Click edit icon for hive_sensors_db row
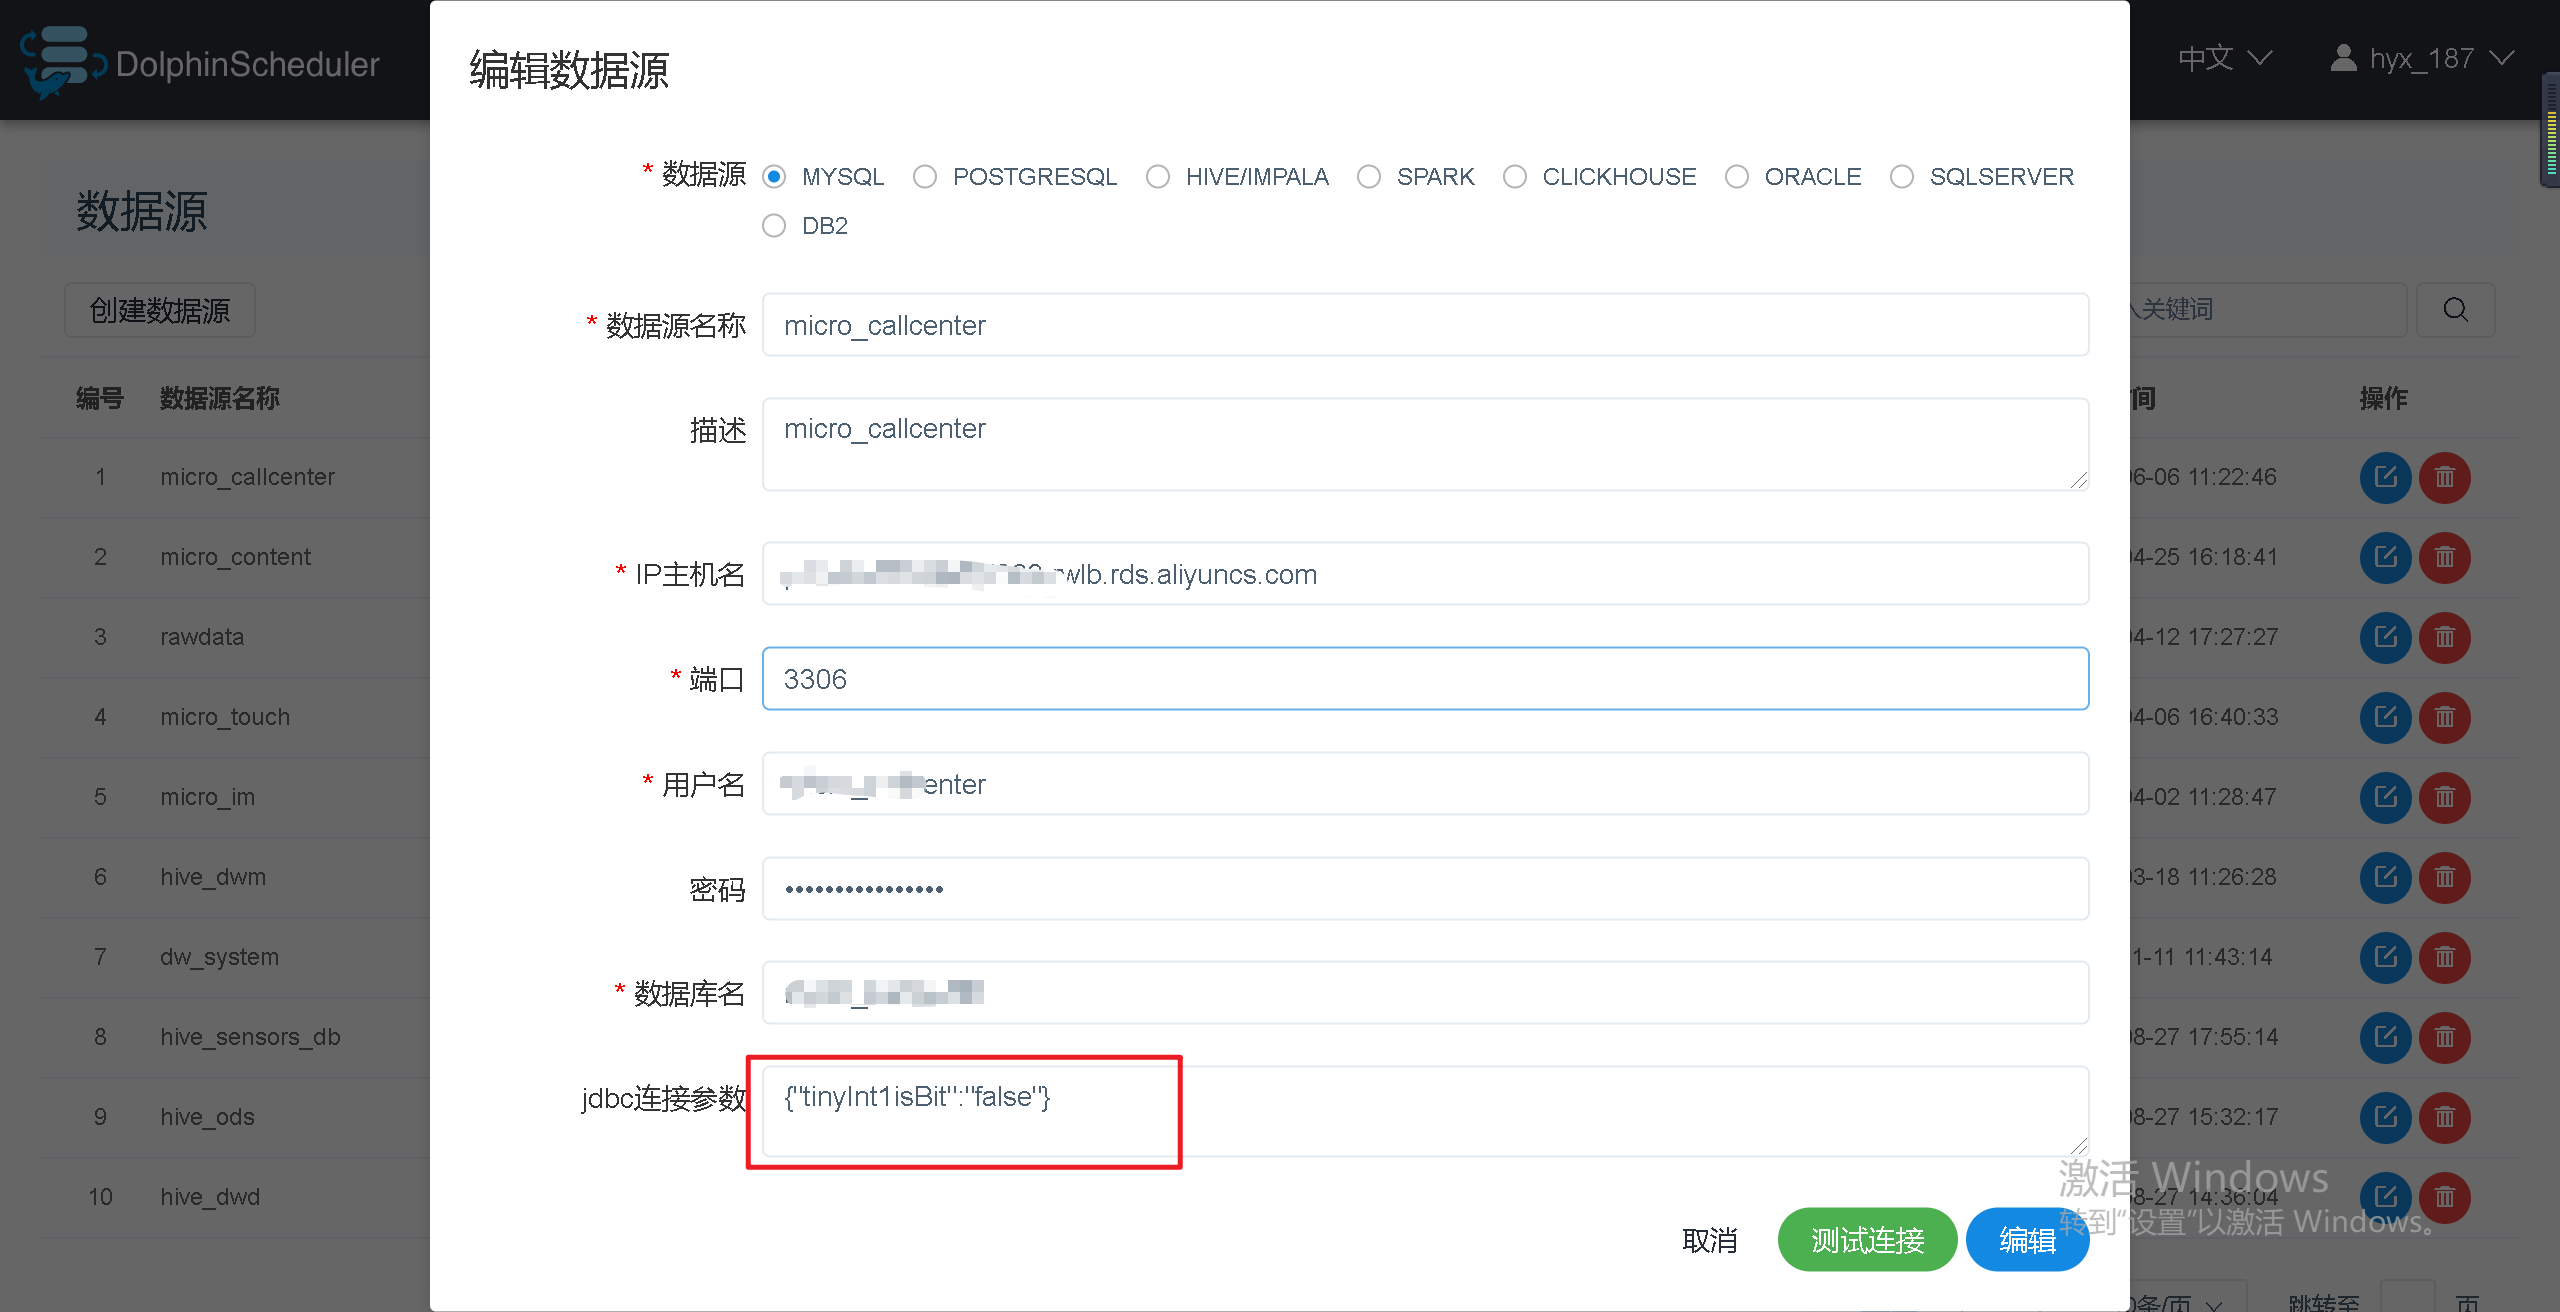Image resolution: width=2560 pixels, height=1312 pixels. pos(2386,1037)
